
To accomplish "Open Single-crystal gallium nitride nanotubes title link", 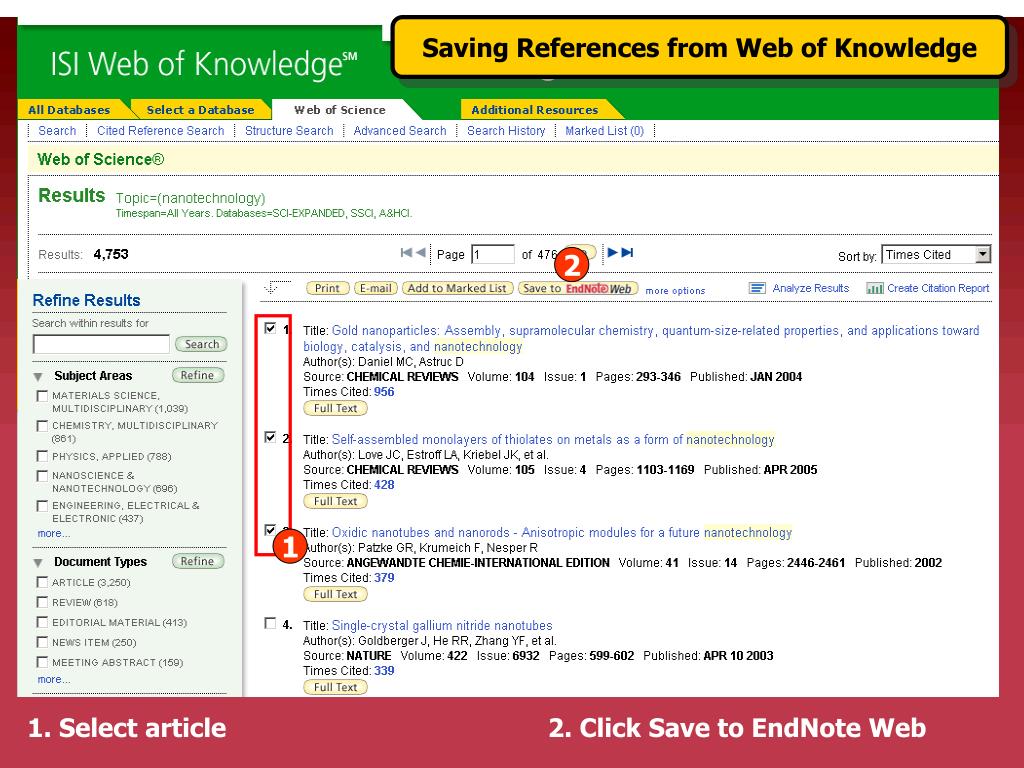I will [x=442, y=626].
